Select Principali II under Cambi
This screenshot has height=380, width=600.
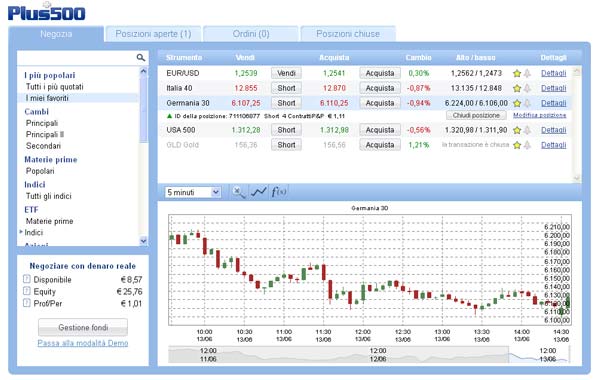[45, 135]
